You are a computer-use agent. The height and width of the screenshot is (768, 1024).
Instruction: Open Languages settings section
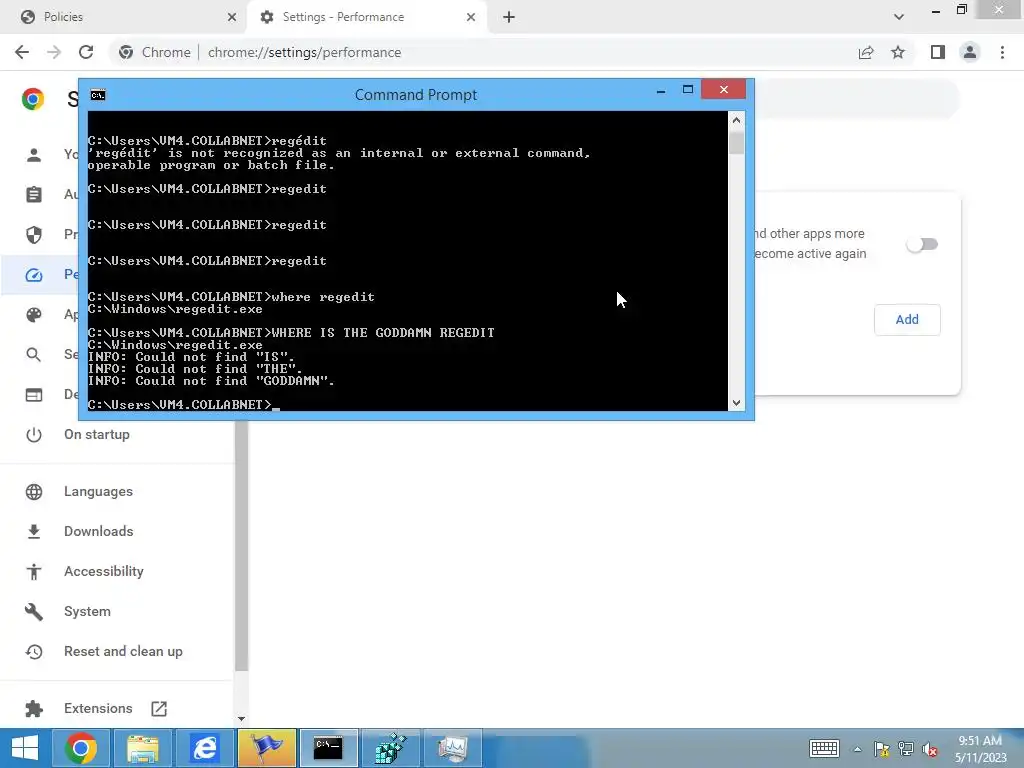click(98, 491)
